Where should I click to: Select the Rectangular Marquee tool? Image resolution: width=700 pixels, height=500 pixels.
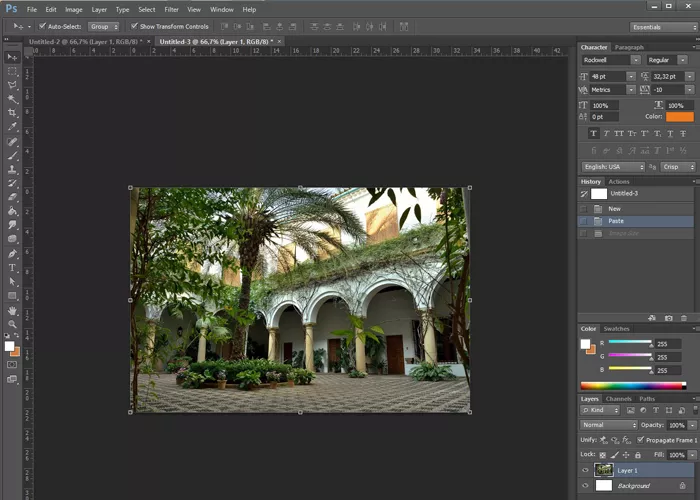point(12,71)
